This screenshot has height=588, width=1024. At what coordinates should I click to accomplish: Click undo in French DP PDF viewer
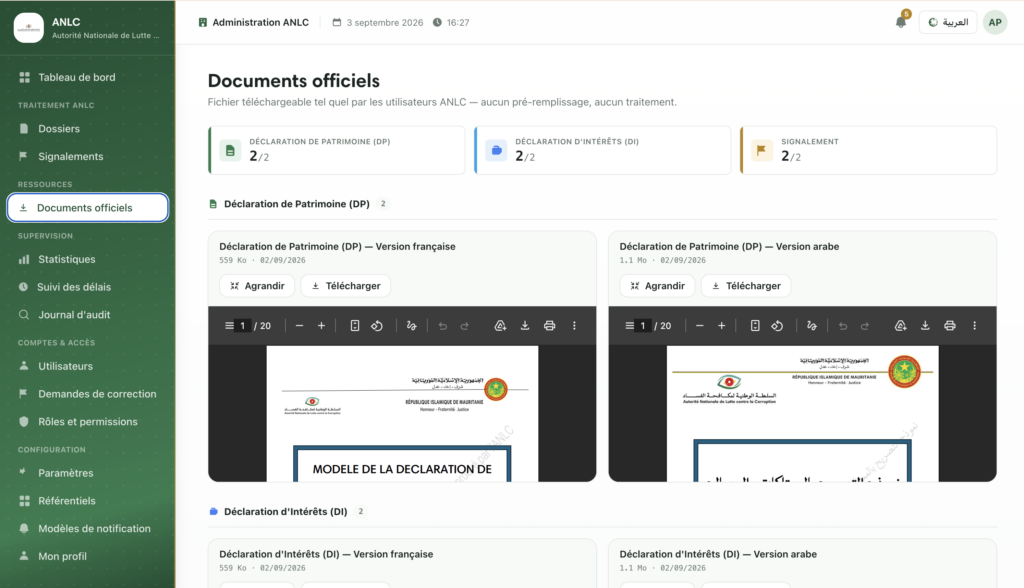coord(443,325)
